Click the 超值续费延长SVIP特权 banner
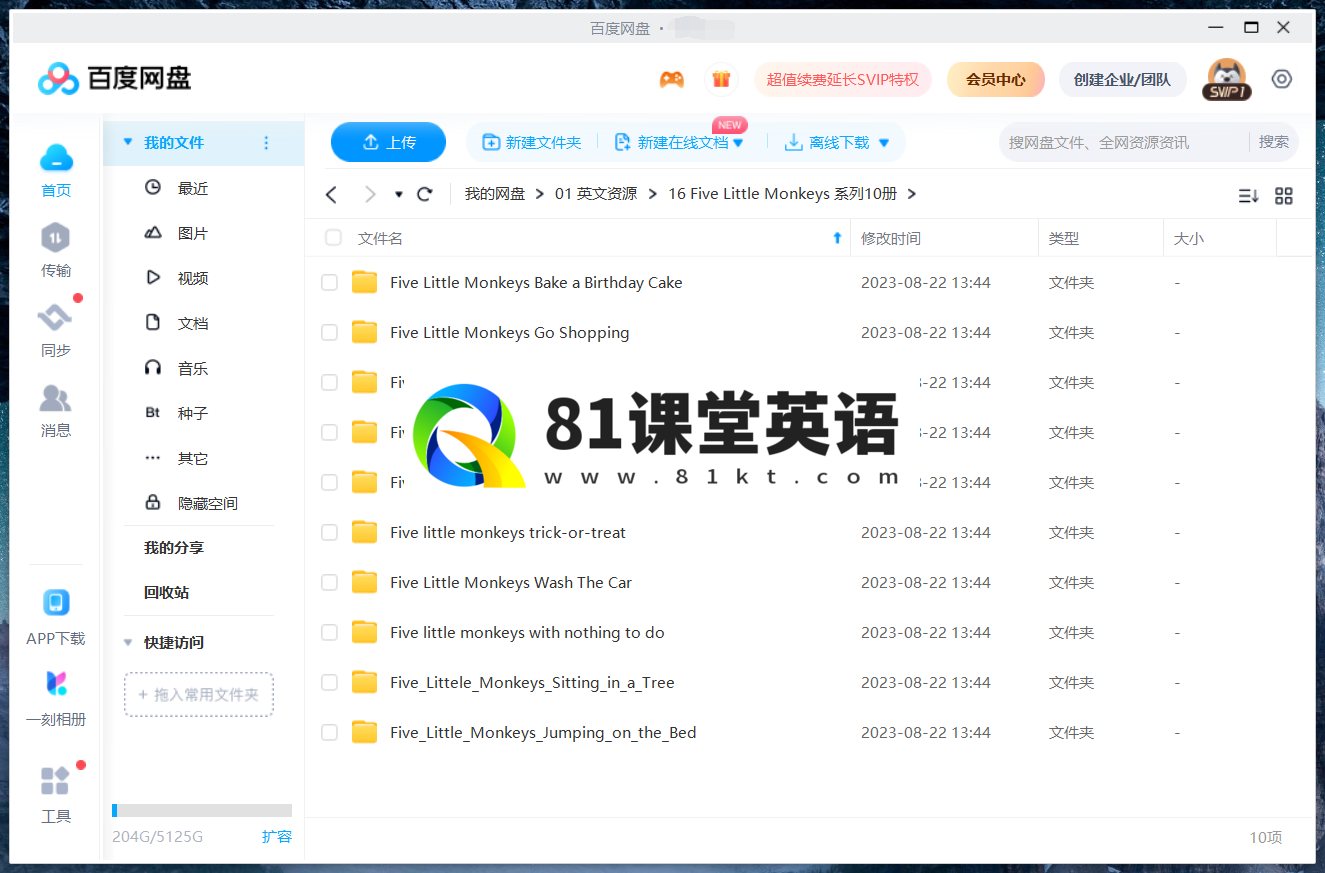1325x873 pixels. pos(843,79)
